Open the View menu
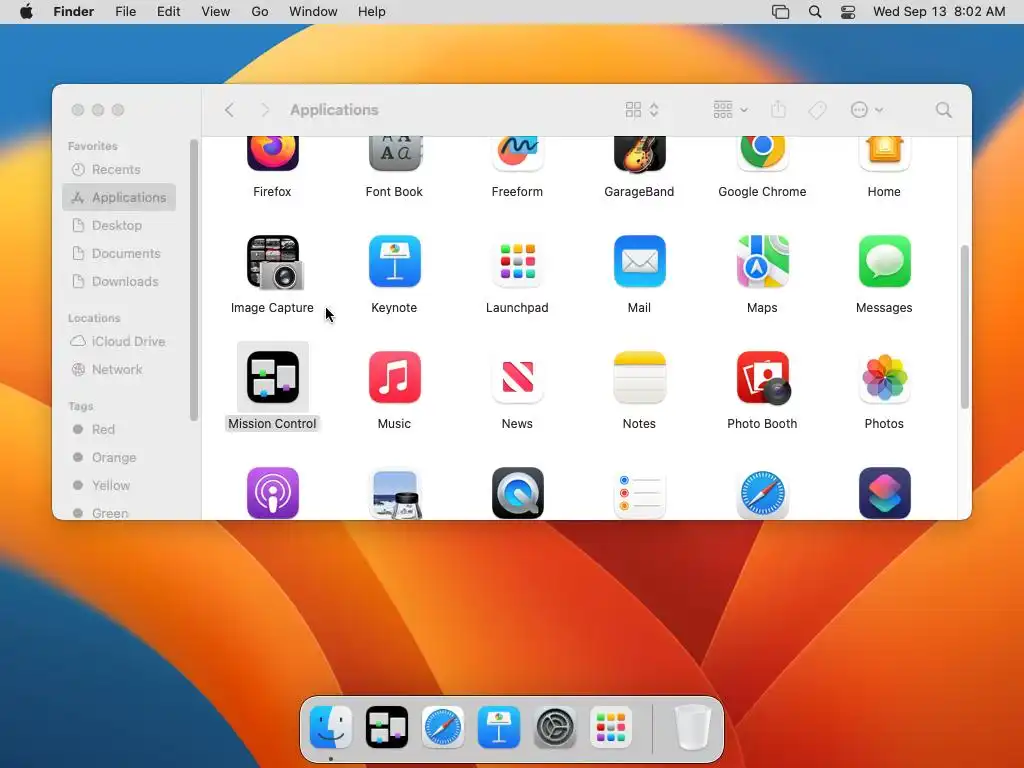Viewport: 1024px width, 768px height. coord(216,12)
